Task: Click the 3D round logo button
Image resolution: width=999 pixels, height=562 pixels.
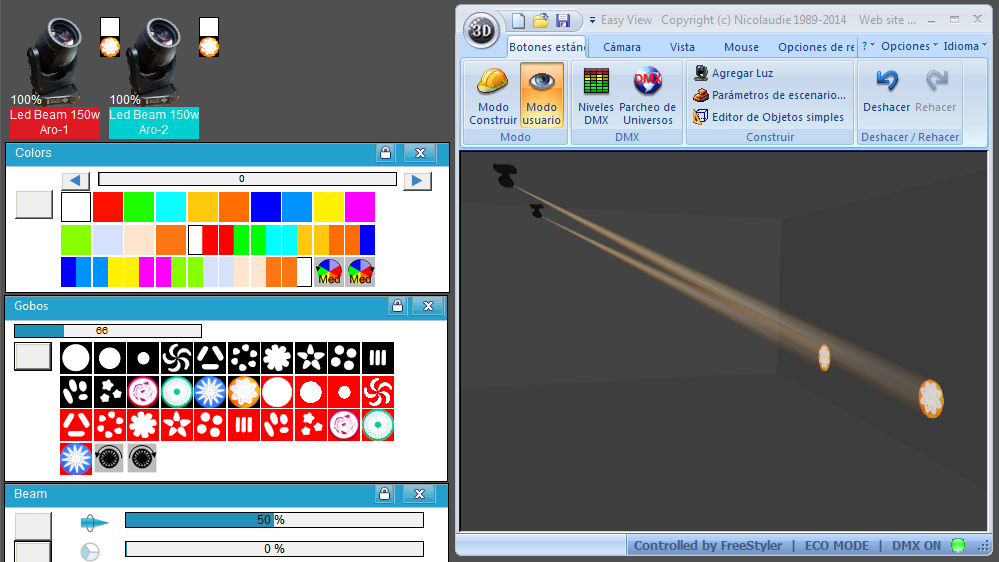Action: [481, 29]
